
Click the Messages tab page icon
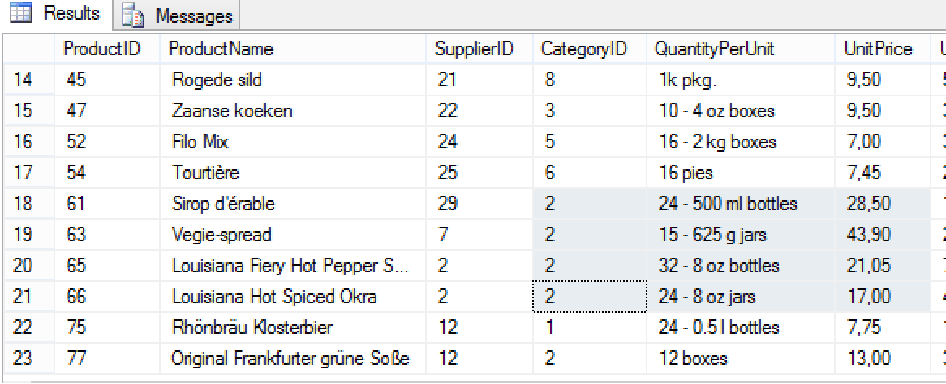point(133,16)
